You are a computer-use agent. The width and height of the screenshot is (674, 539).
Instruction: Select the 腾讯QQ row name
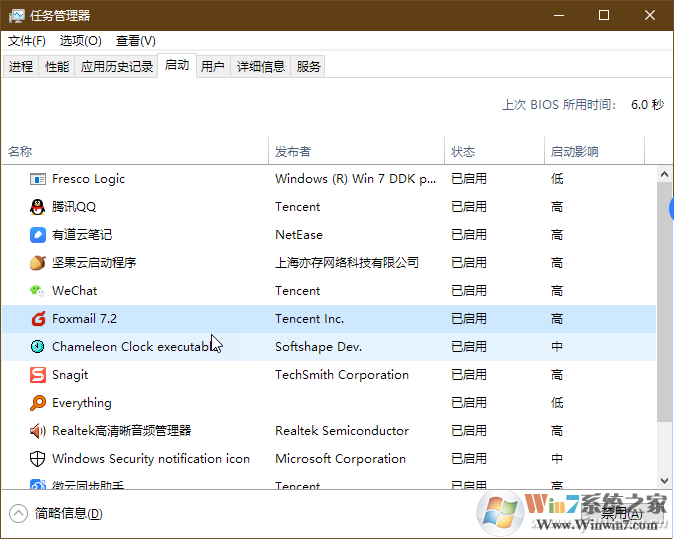click(x=74, y=207)
